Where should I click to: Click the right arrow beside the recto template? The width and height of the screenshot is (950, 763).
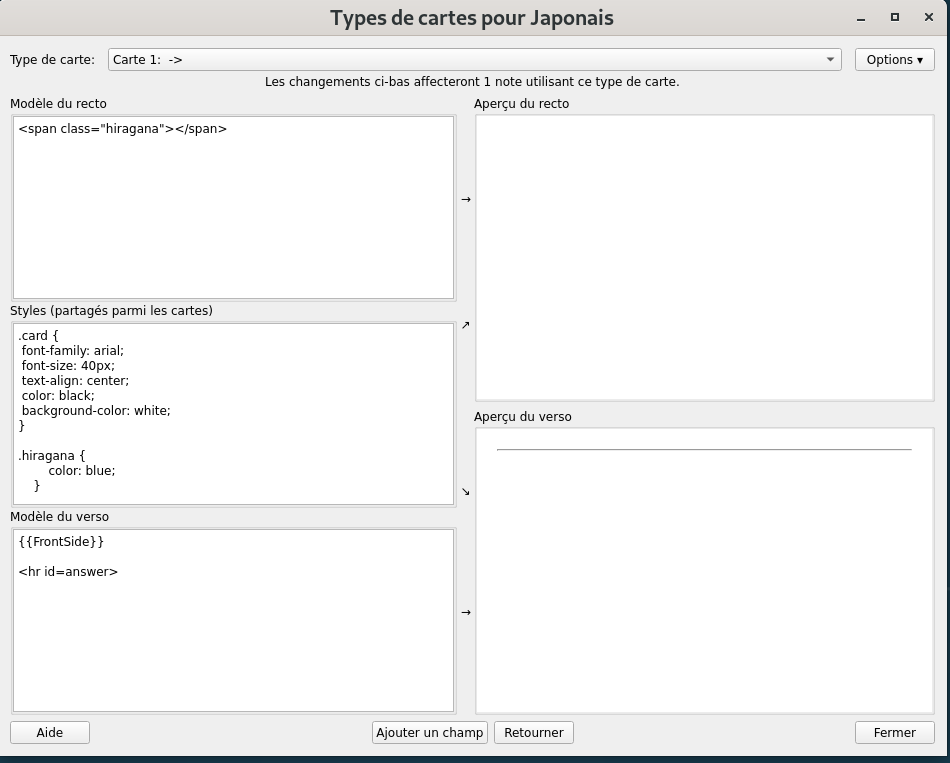[465, 200]
